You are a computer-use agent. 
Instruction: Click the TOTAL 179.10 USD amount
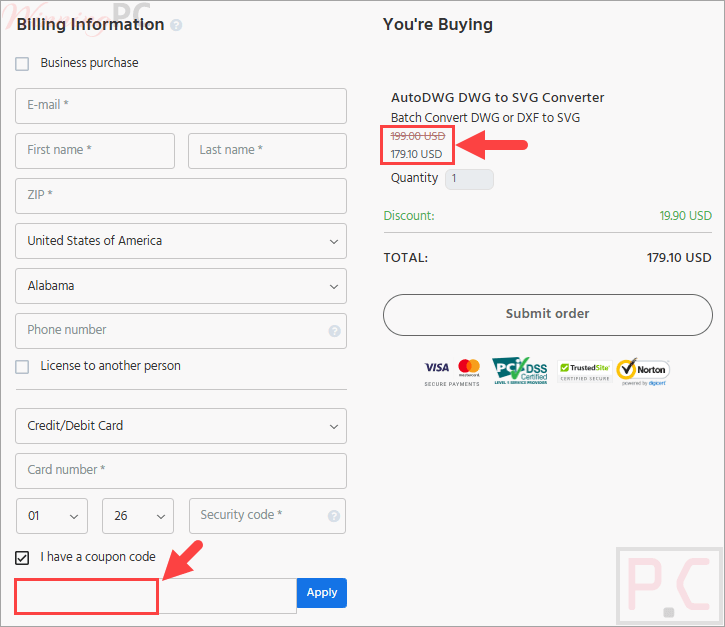[x=679, y=258]
